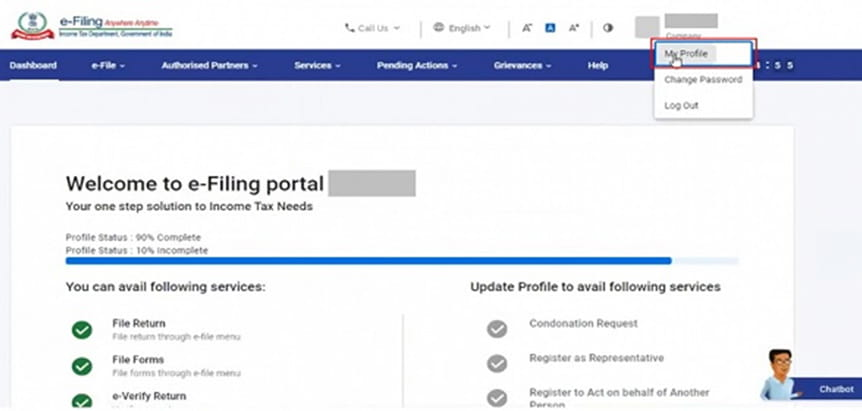This screenshot has width=862, height=411.
Task: Select My Profile from user menu
Action: (703, 54)
